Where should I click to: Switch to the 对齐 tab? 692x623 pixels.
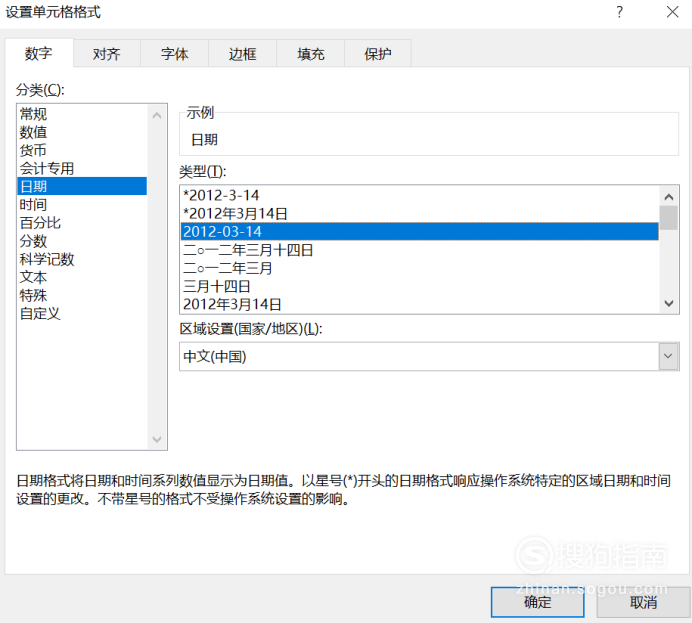pyautogui.click(x=107, y=54)
